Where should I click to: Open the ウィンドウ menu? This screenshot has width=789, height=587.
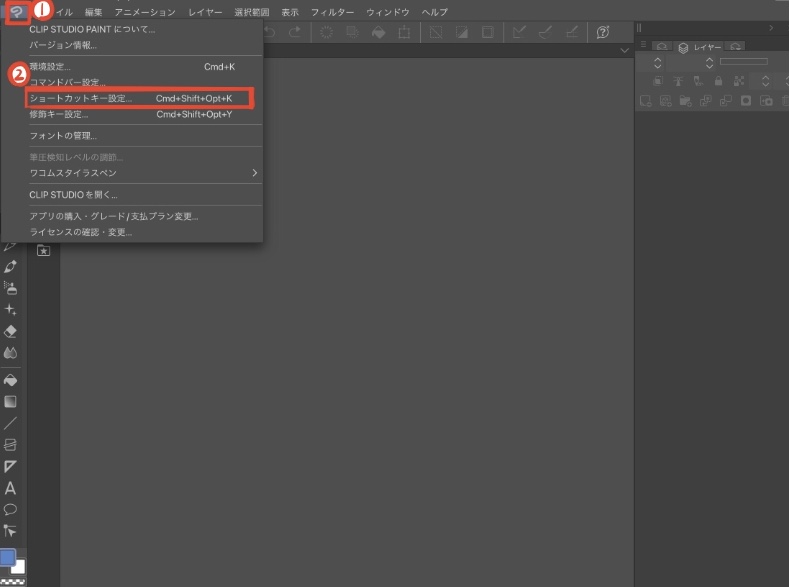387,12
